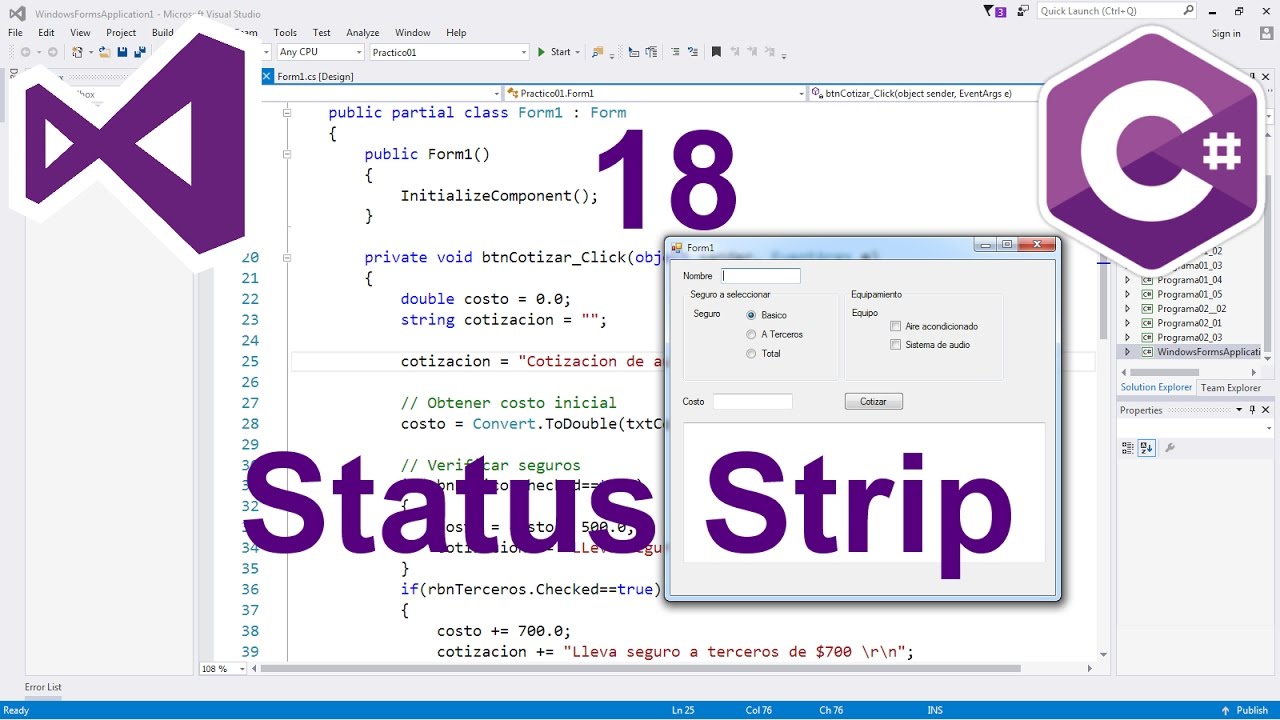Expand the WindowsFormsApplication project node

click(x=1128, y=352)
